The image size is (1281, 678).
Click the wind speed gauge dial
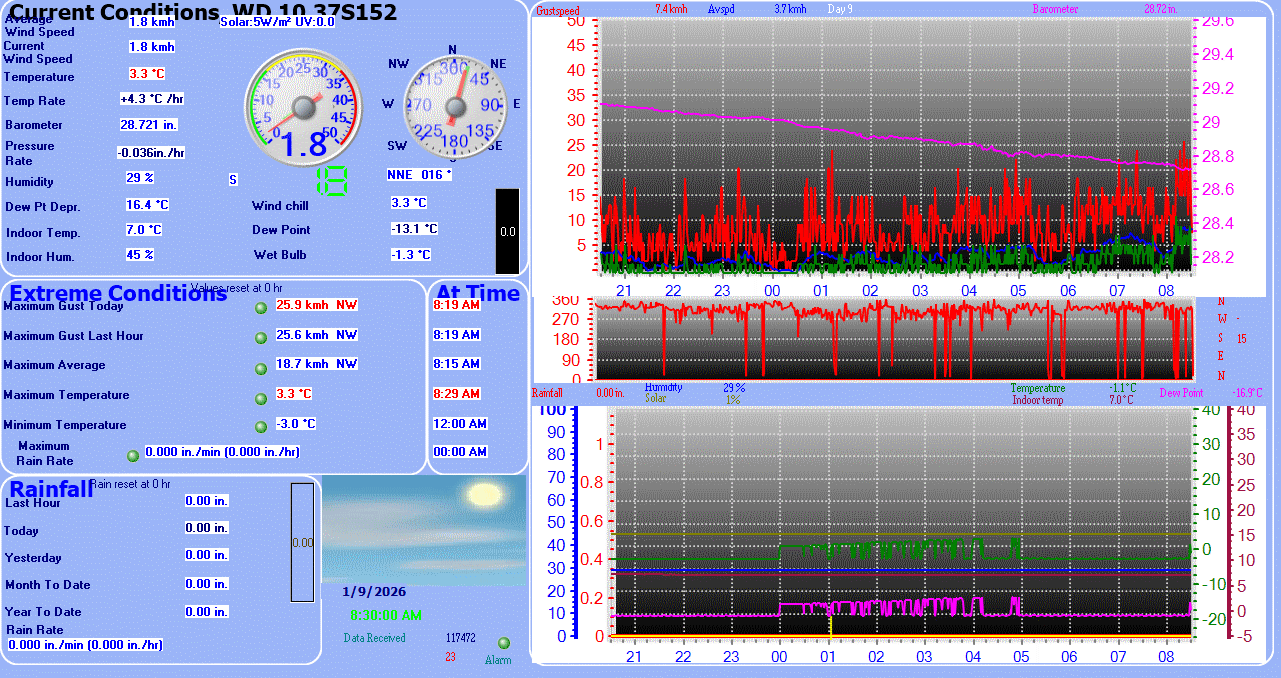(x=301, y=106)
